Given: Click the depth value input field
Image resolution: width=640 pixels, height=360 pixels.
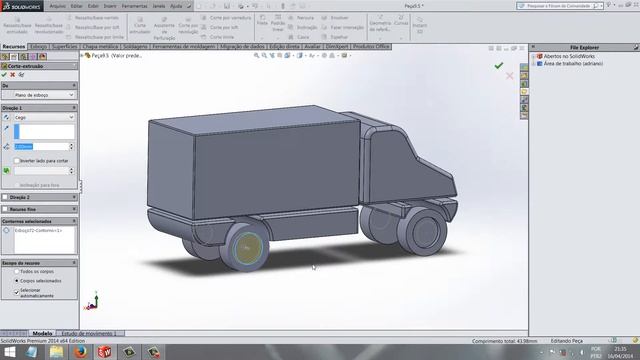Looking at the screenshot, I should pos(42,147).
